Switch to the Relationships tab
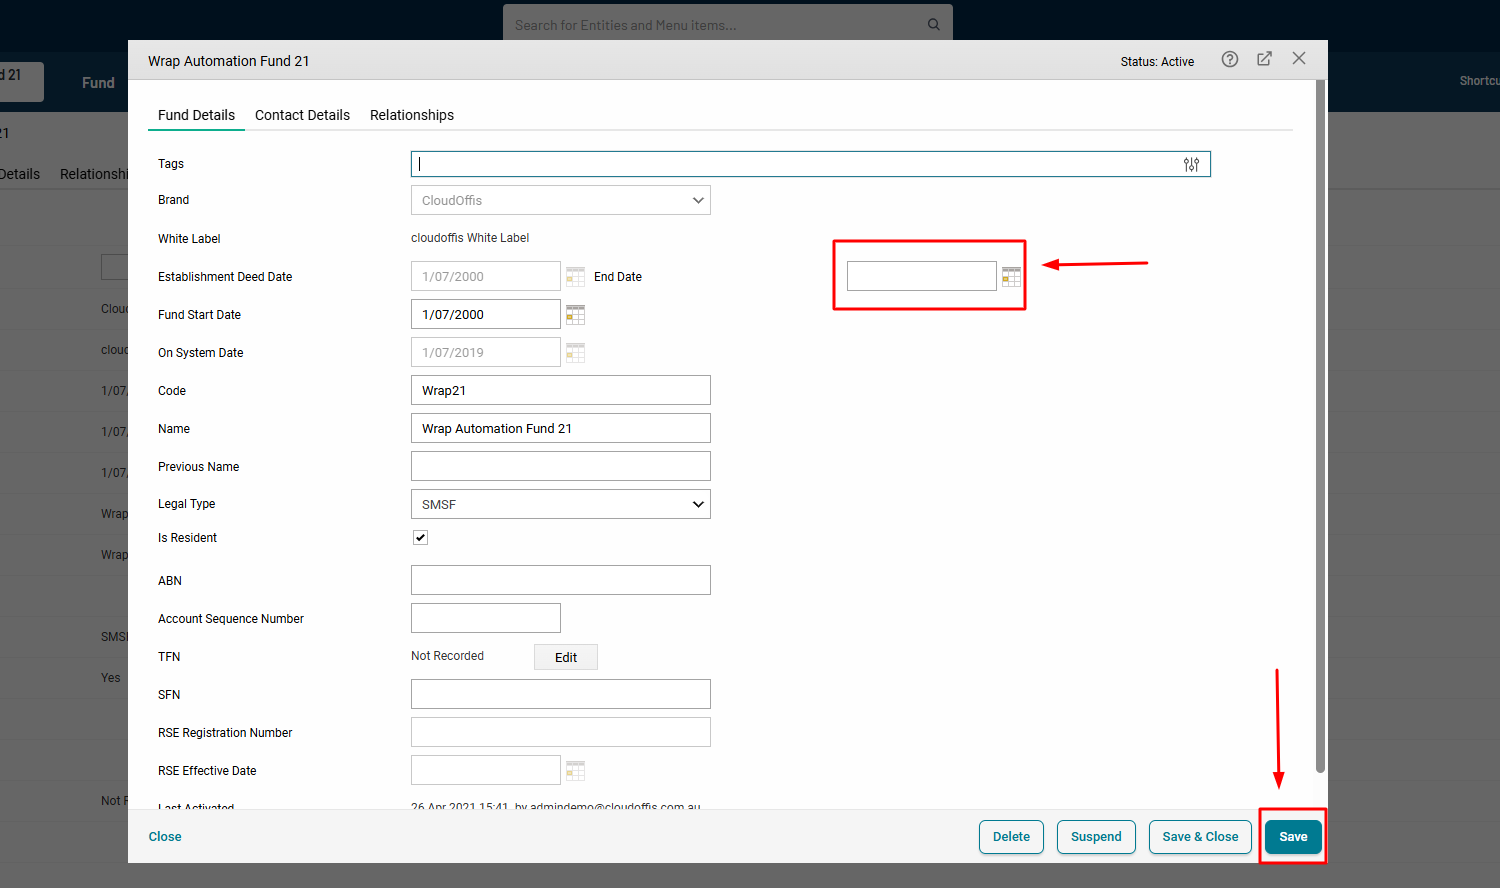Screen dimensions: 1500x888 412,115
